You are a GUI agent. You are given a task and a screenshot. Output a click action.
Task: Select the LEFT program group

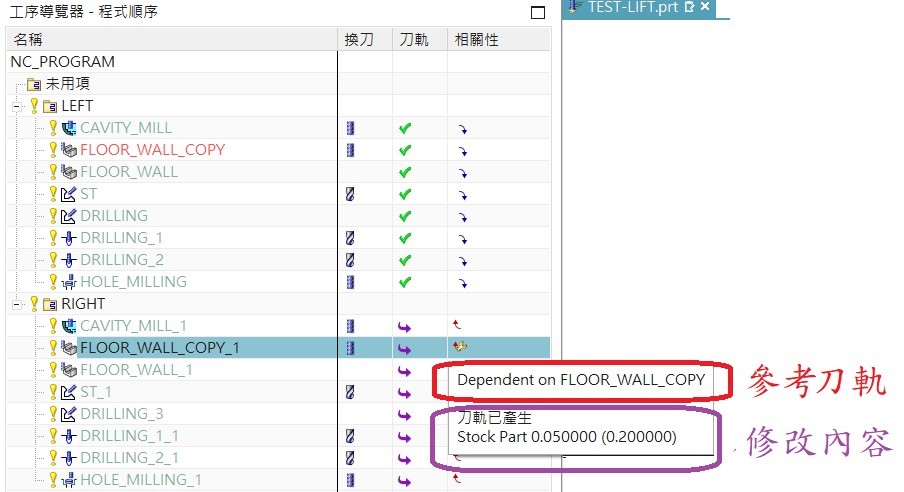point(77,106)
